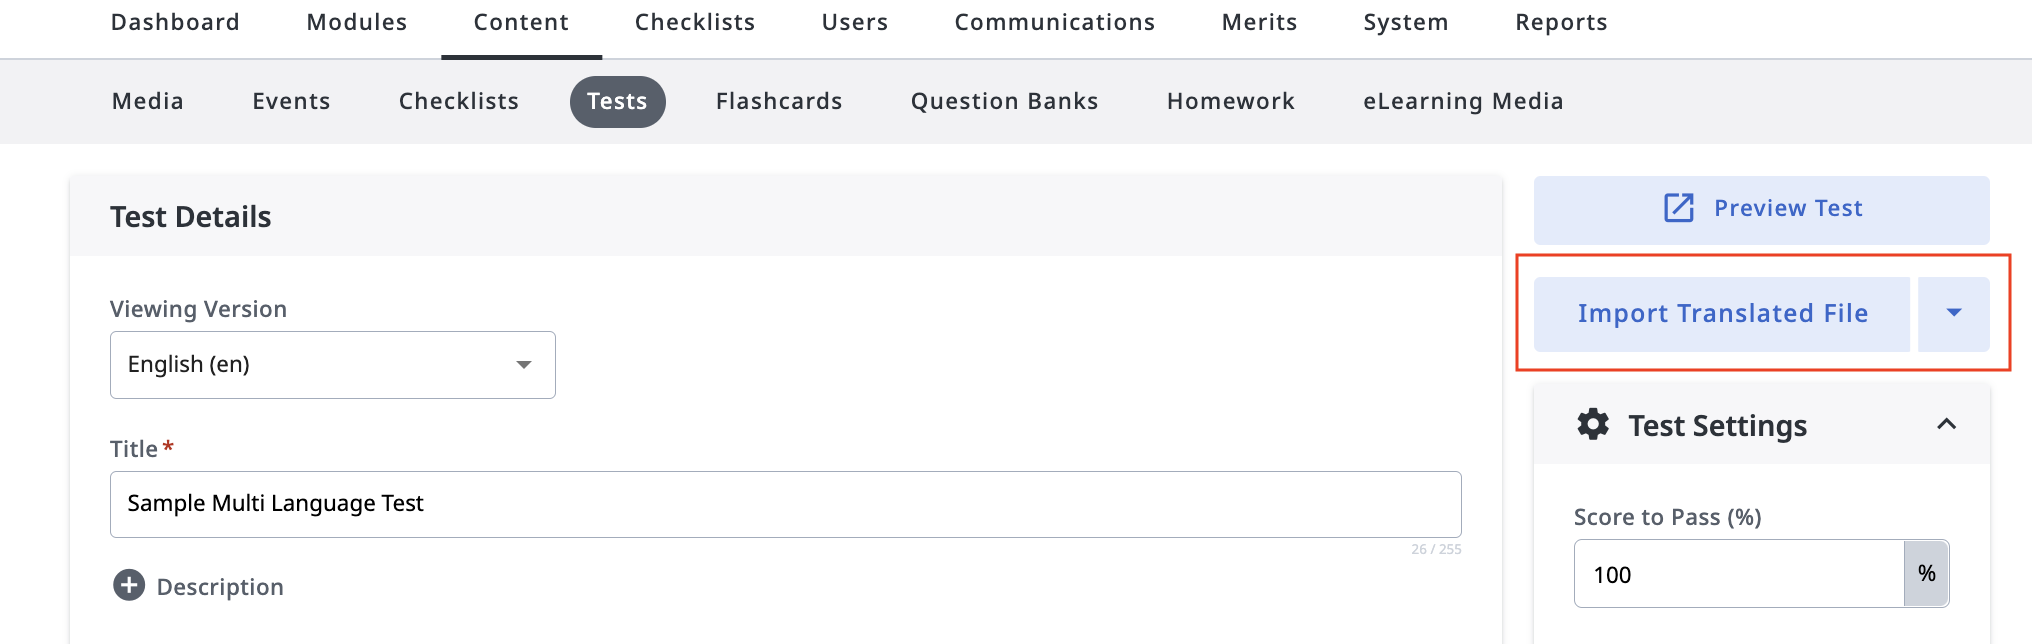The image size is (2032, 644).
Task: Open the Import Translated File options arrow
Action: point(1954,313)
